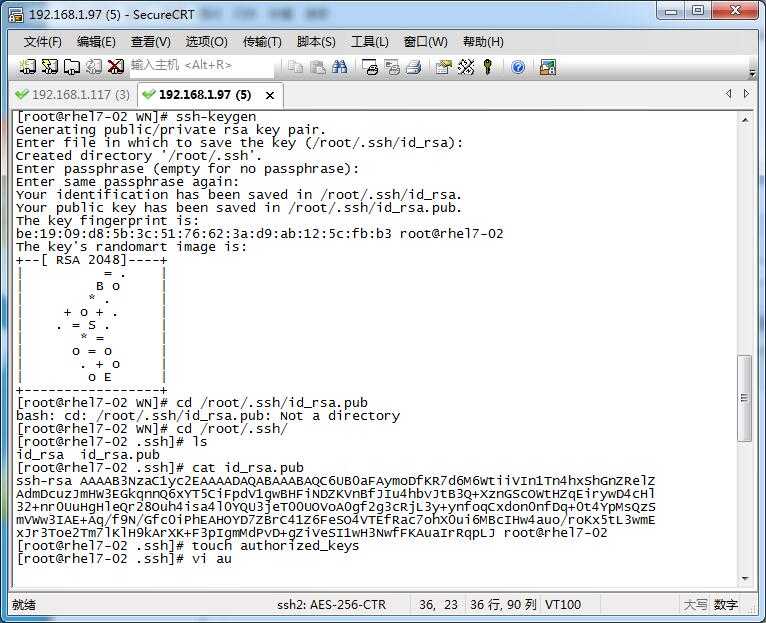Screen dimensions: 766x623
Task: Close the 192.168.1.97 (5) tab
Action: coord(270,95)
